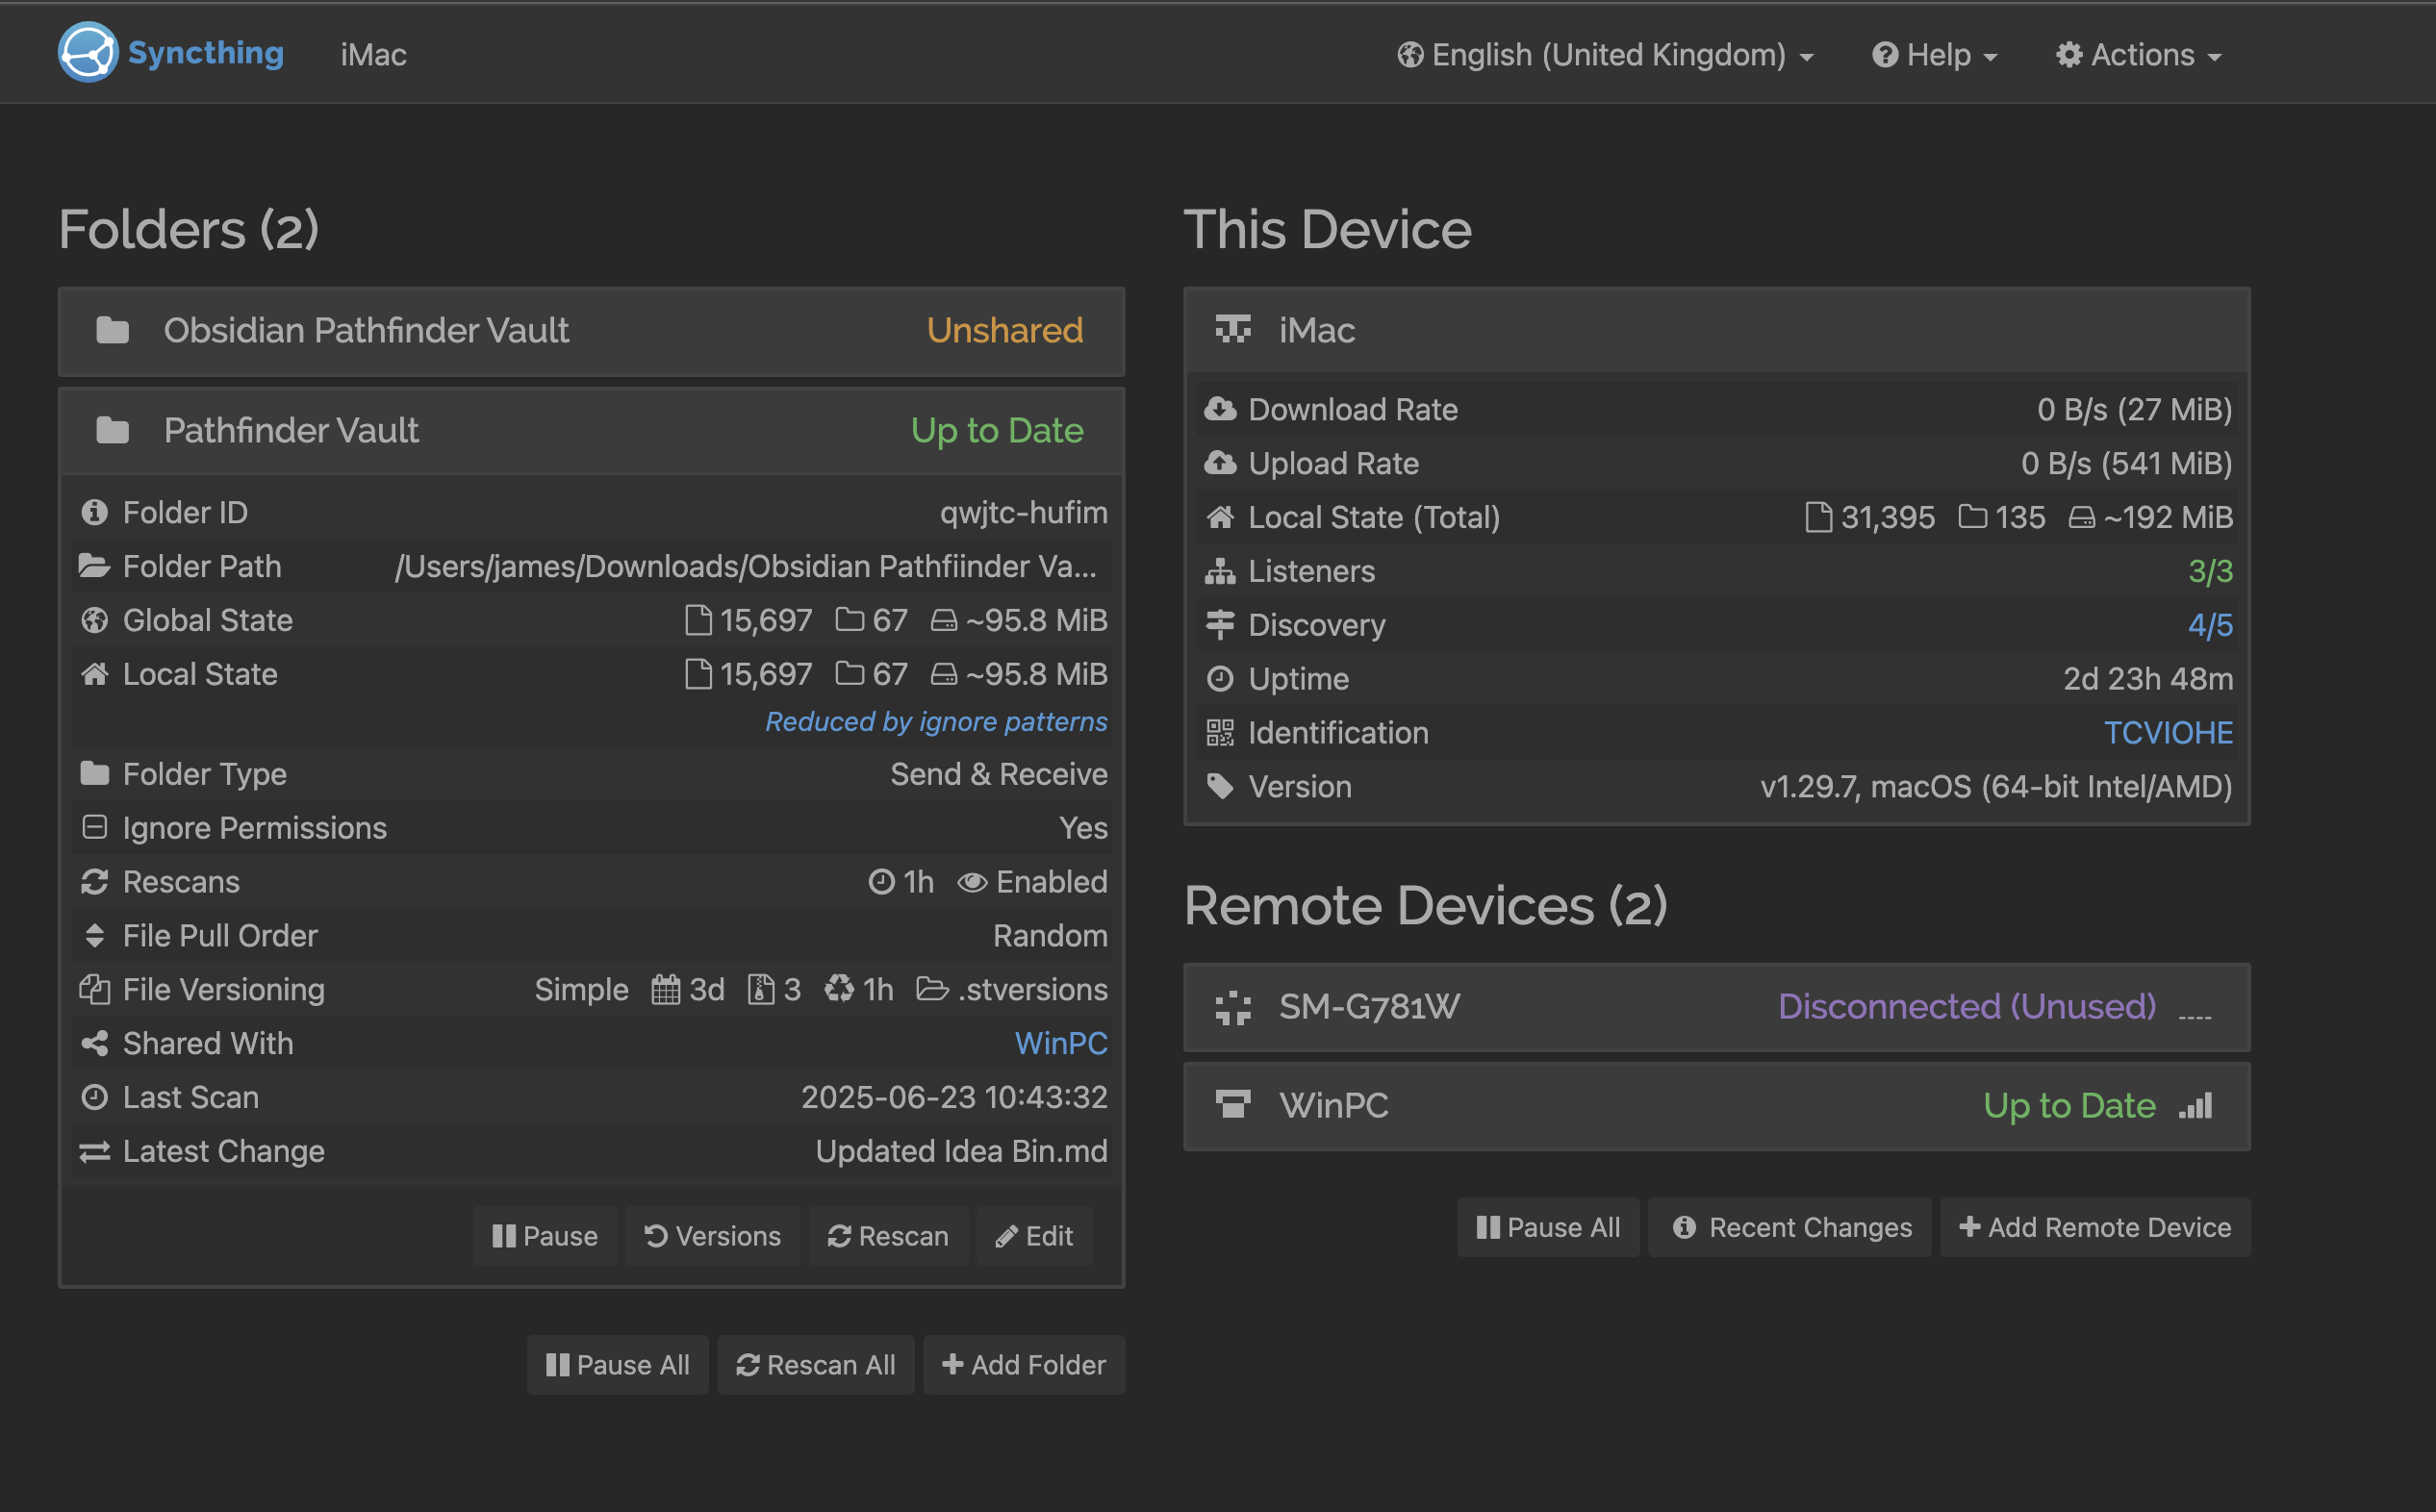
Task: Edit the Pathfinder Vault folder
Action: click(x=1034, y=1237)
